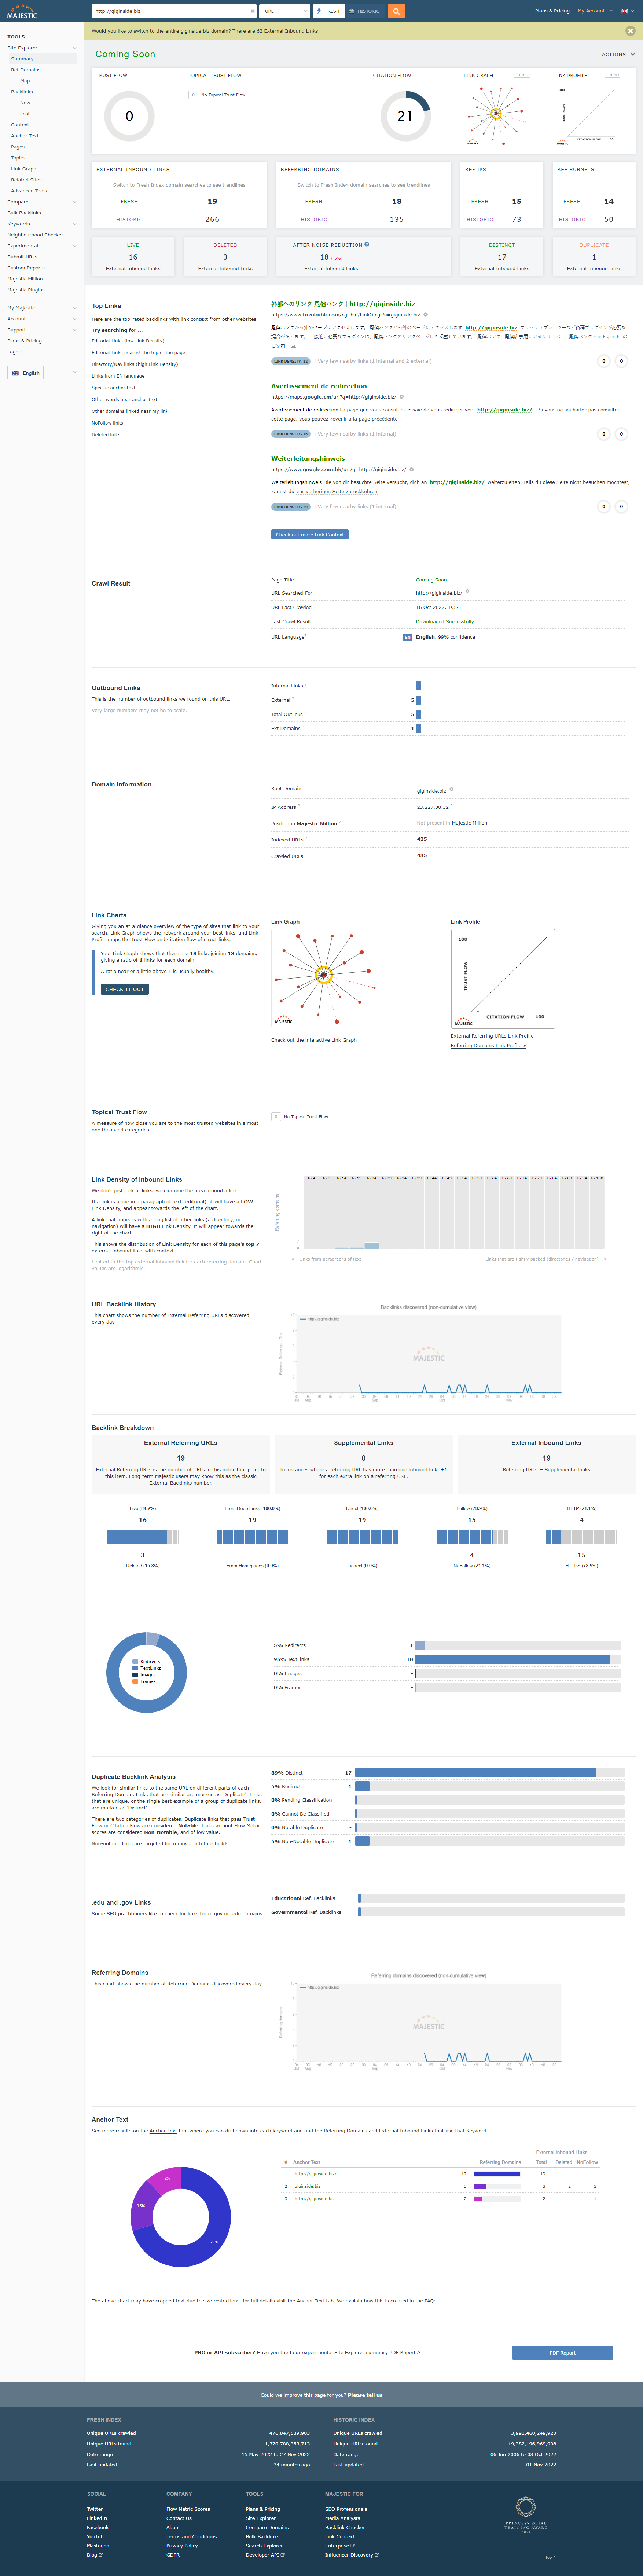Open Summary in the sidebar

(22, 59)
